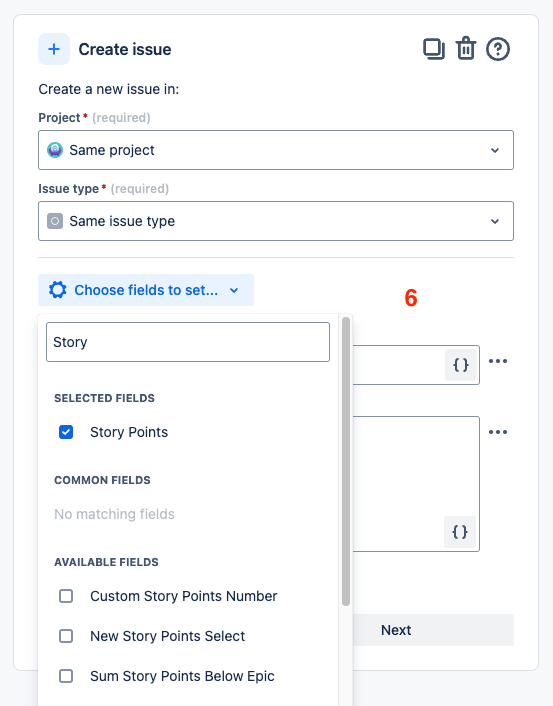Screen dimensions: 553x706
Task: Open the Same issue type dropdown
Action: (x=276, y=221)
